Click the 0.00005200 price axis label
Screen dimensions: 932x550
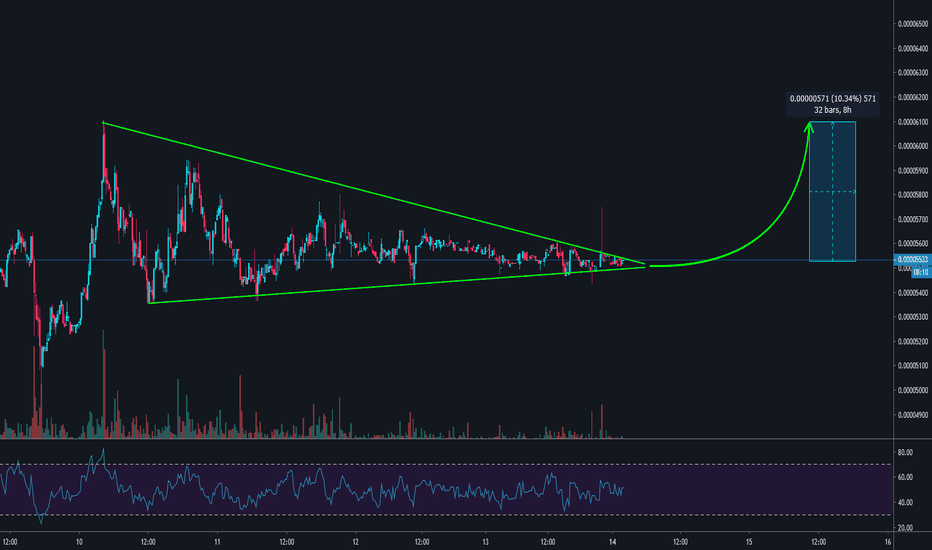(x=913, y=342)
